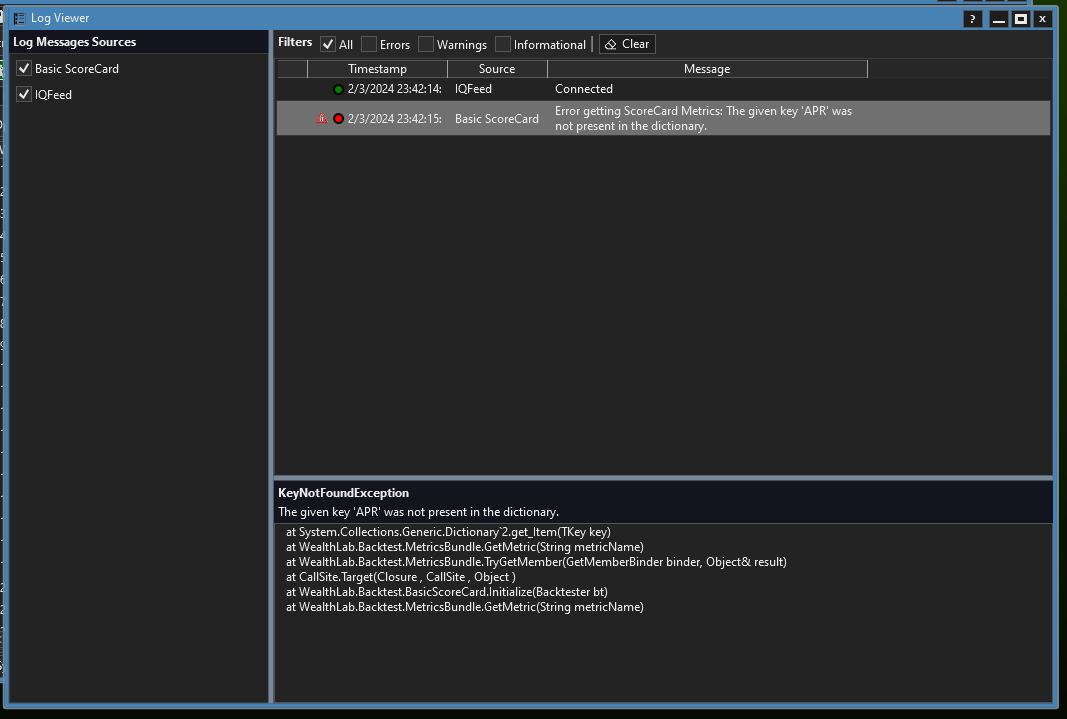Image resolution: width=1067 pixels, height=719 pixels.
Task: Sort by the Source column header
Action: coord(497,69)
